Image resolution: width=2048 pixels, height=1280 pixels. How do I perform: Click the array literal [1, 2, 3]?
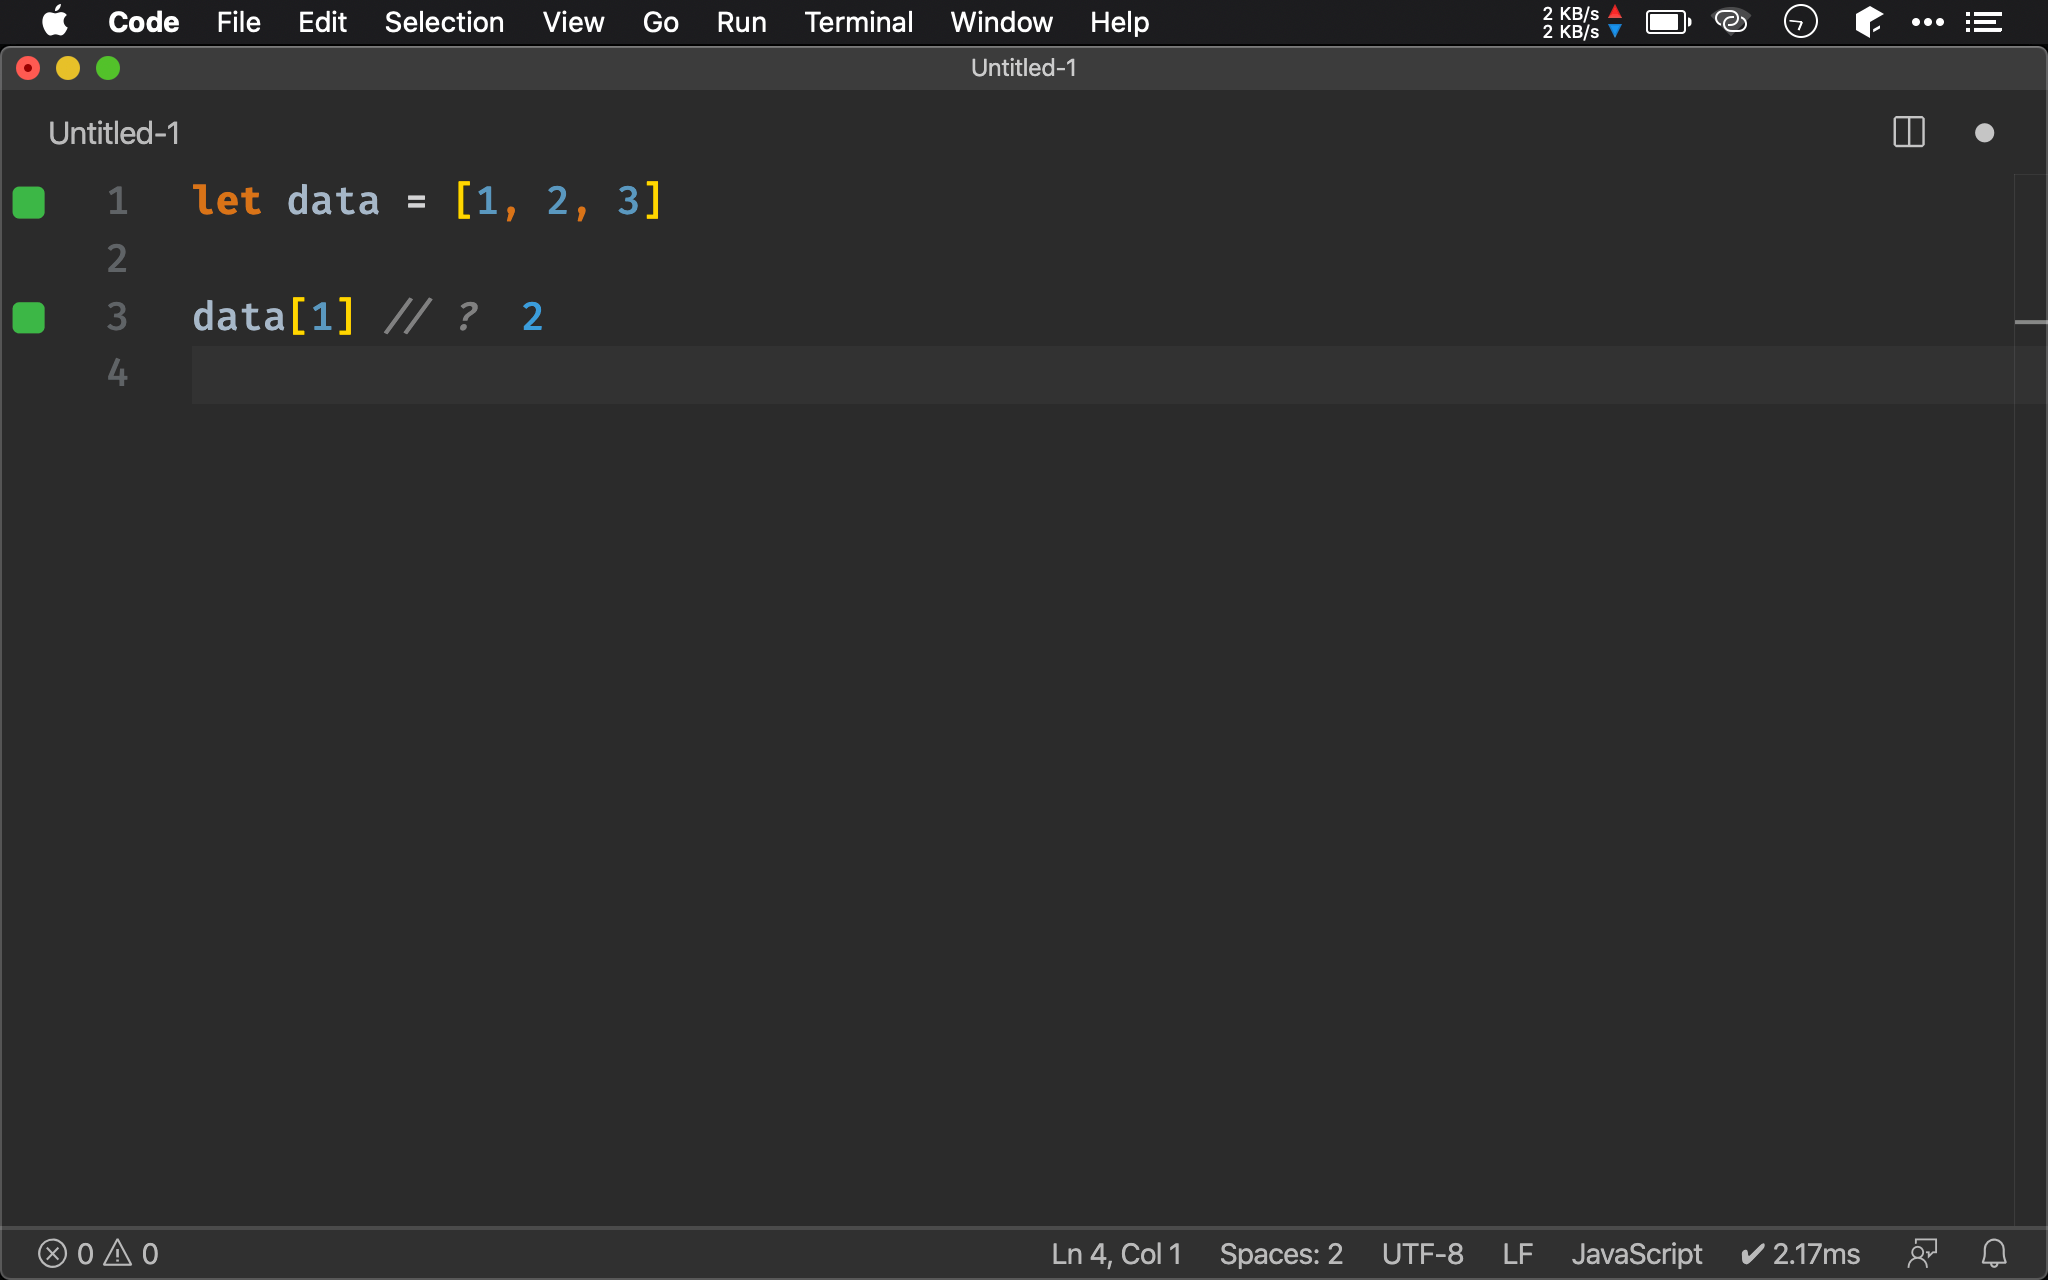pyautogui.click(x=558, y=201)
